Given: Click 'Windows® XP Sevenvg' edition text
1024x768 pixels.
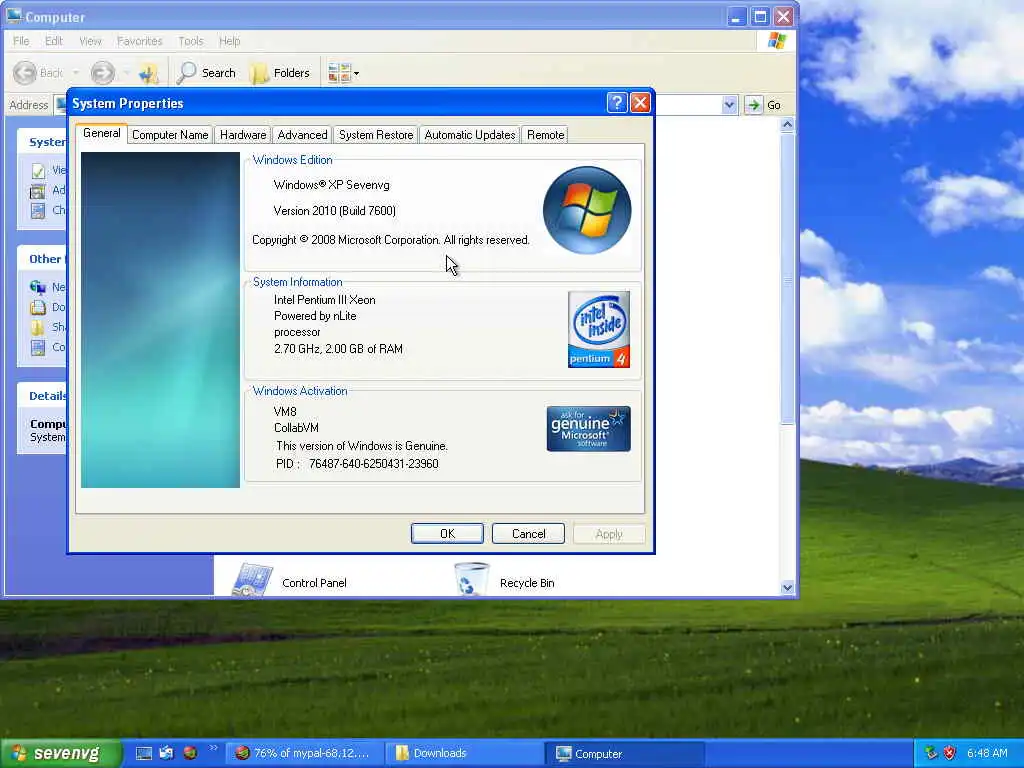Looking at the screenshot, I should [332, 185].
